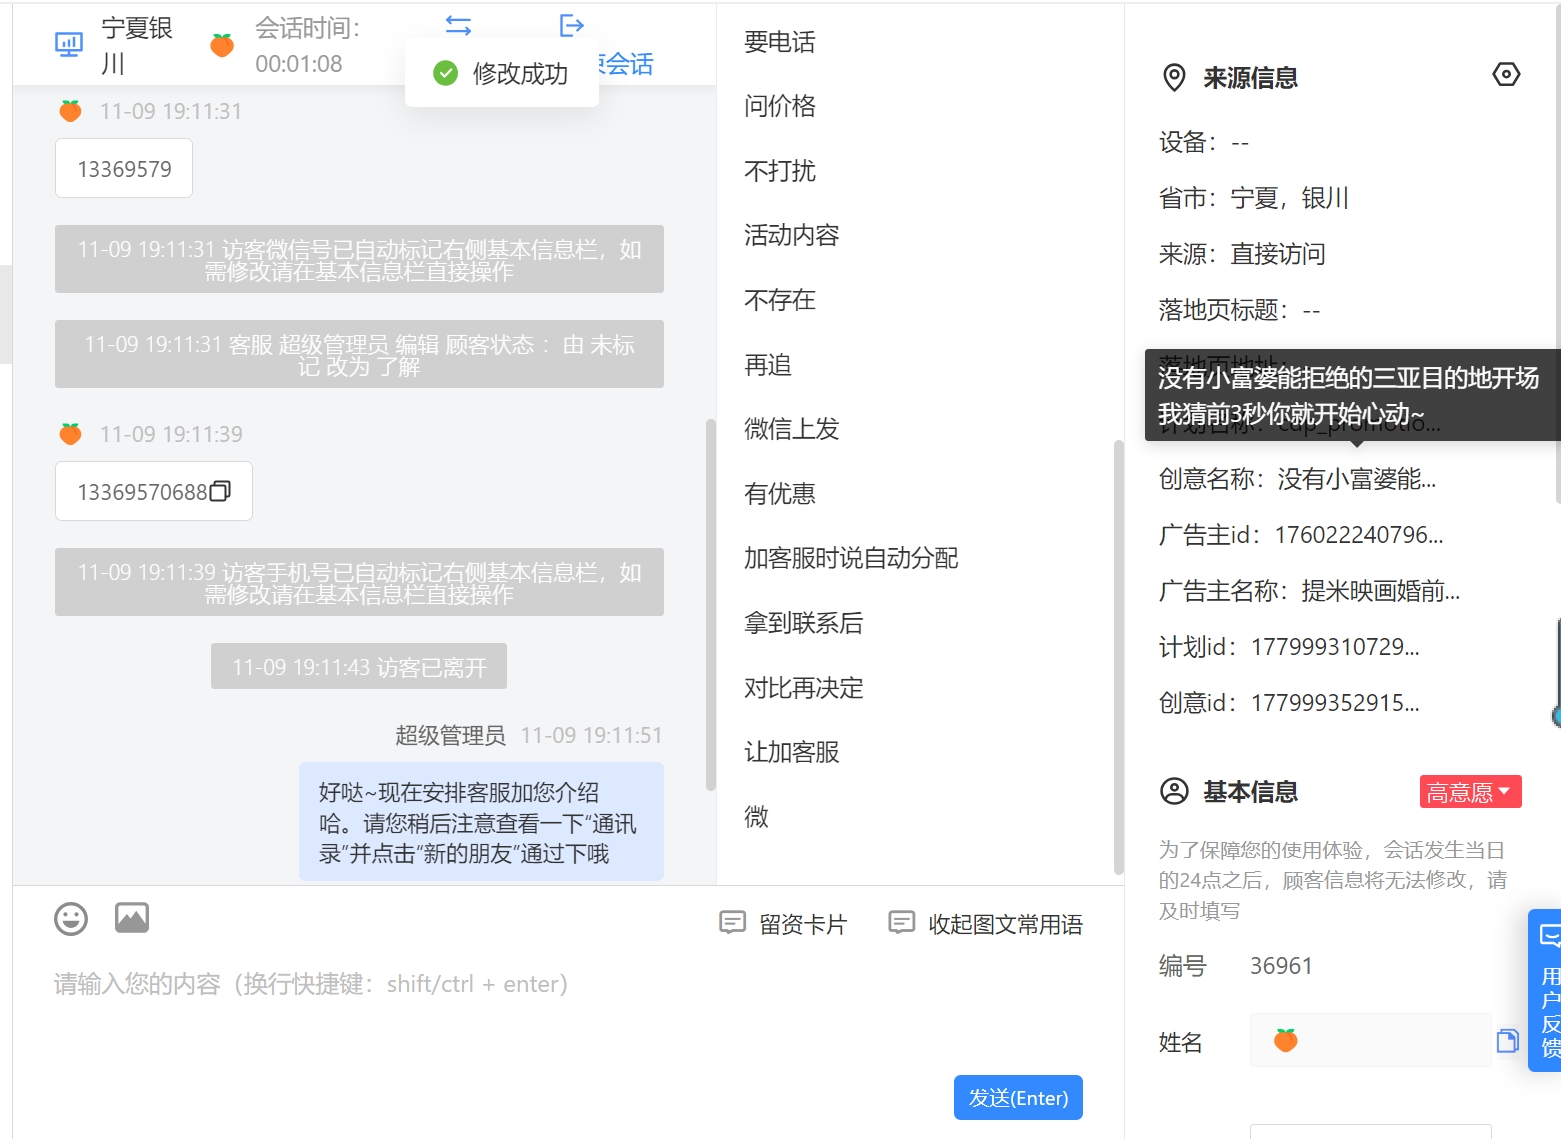Open the 高意愿 intent dropdown

(1470, 792)
